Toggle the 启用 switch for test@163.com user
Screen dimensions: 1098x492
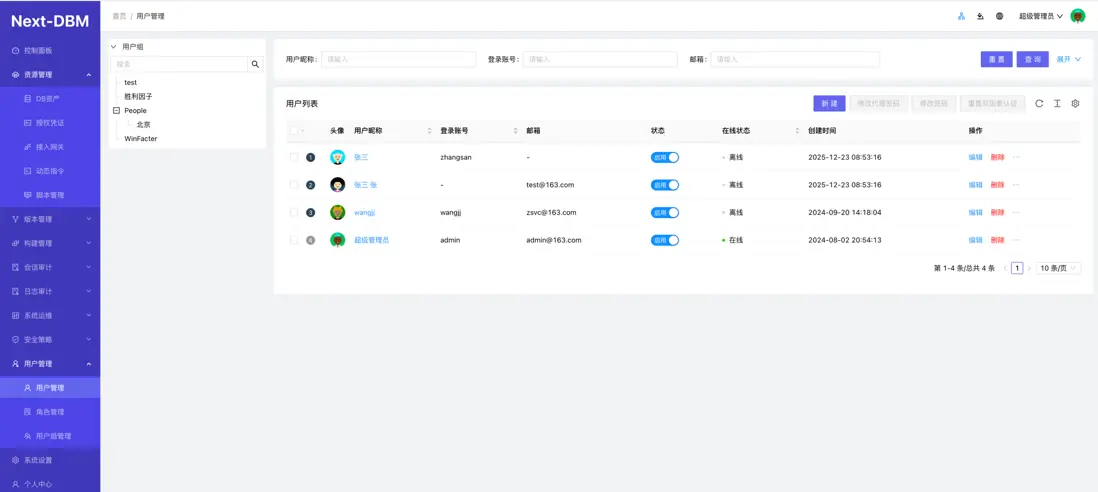coord(665,185)
